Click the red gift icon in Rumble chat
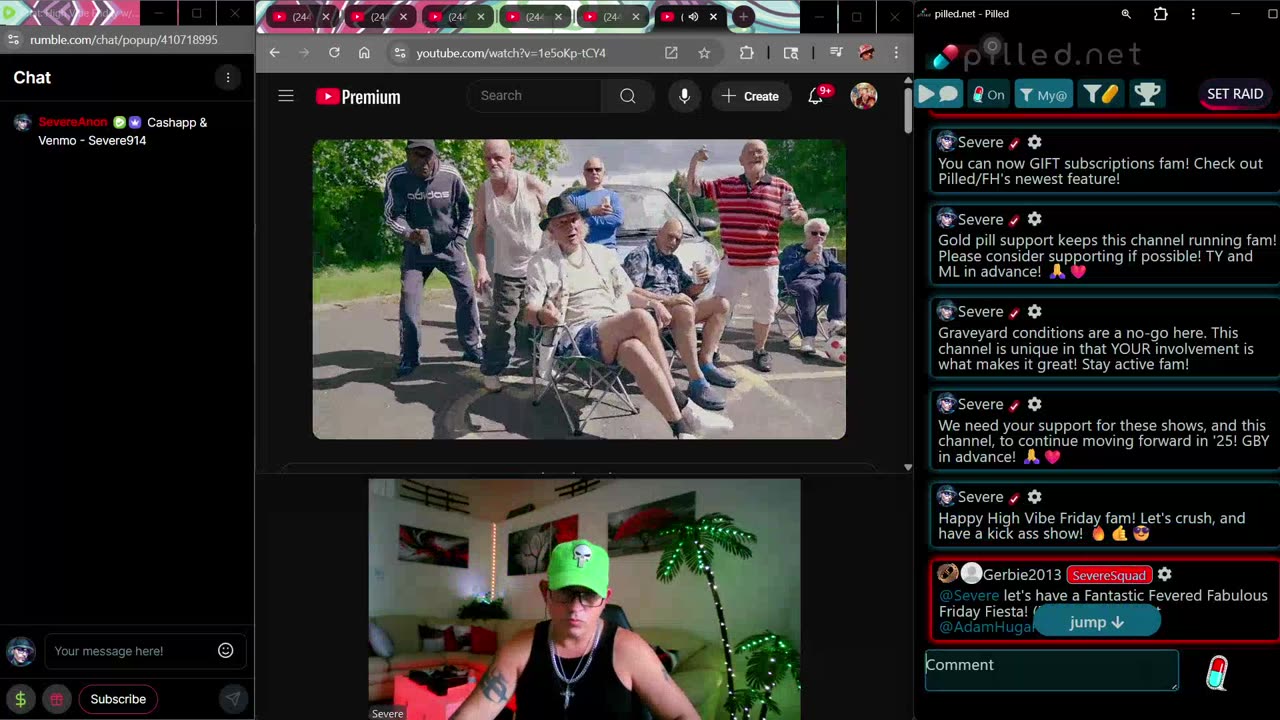1280x720 pixels. (57, 699)
